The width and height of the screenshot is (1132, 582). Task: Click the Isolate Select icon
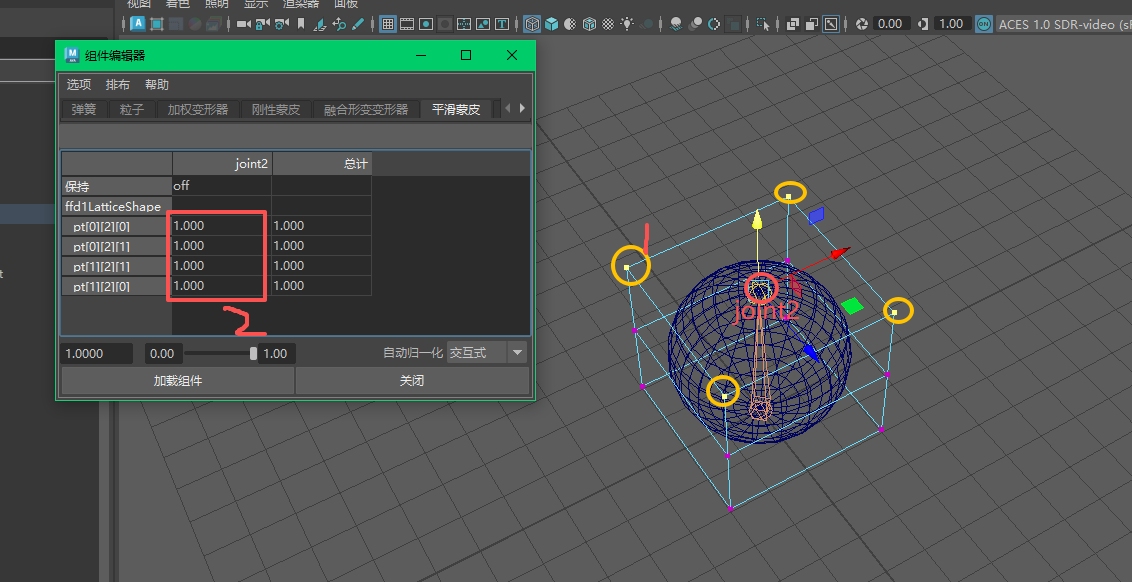pyautogui.click(x=763, y=24)
